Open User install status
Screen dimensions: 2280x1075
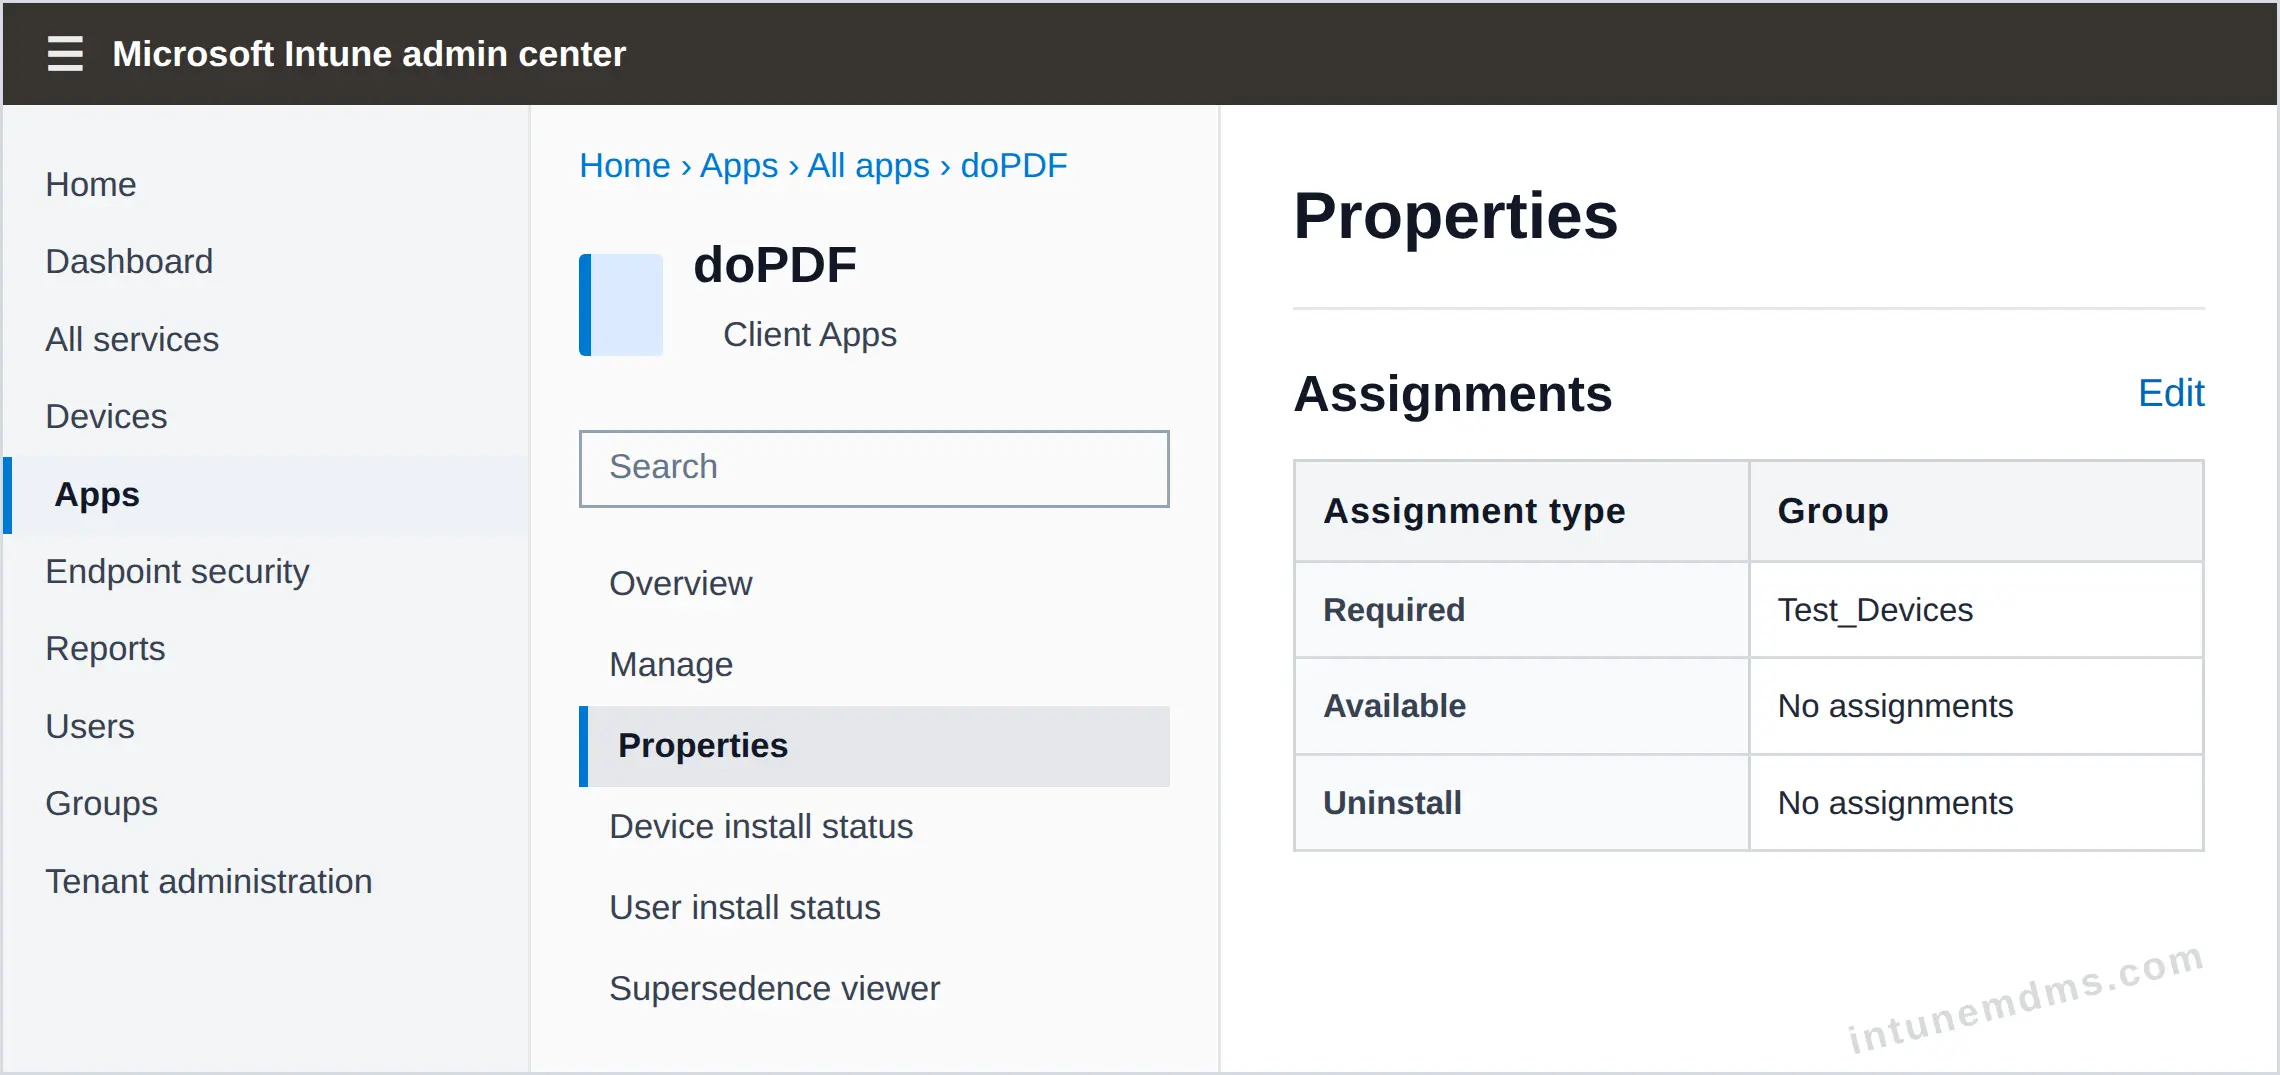pyautogui.click(x=745, y=908)
